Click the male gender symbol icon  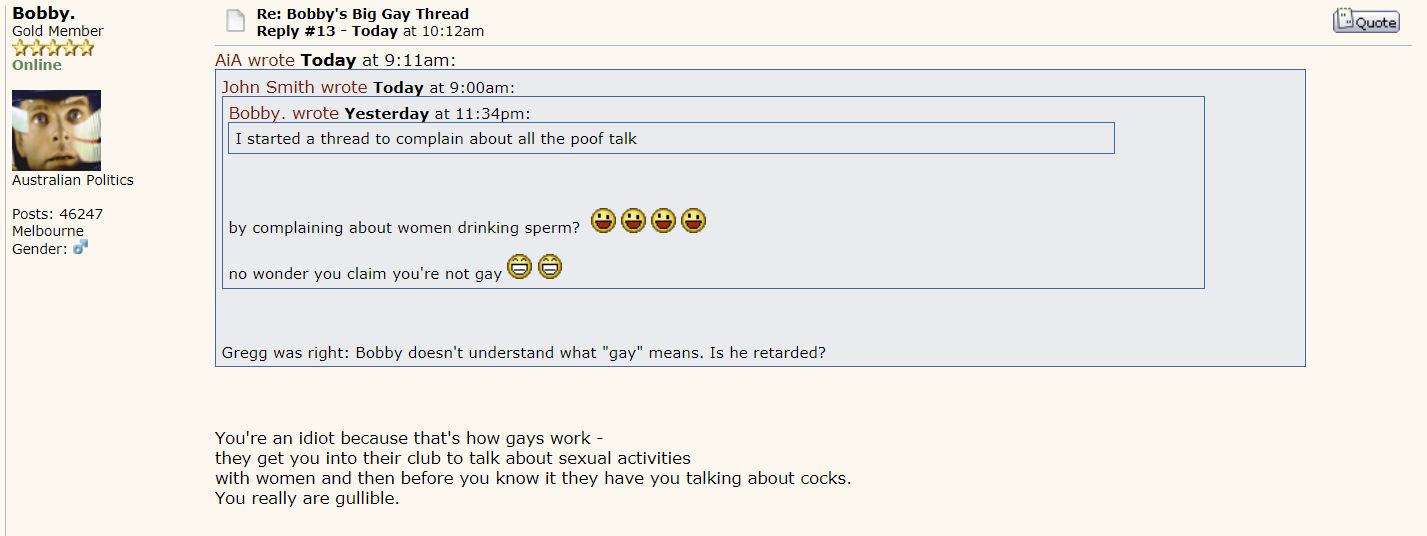[x=81, y=247]
